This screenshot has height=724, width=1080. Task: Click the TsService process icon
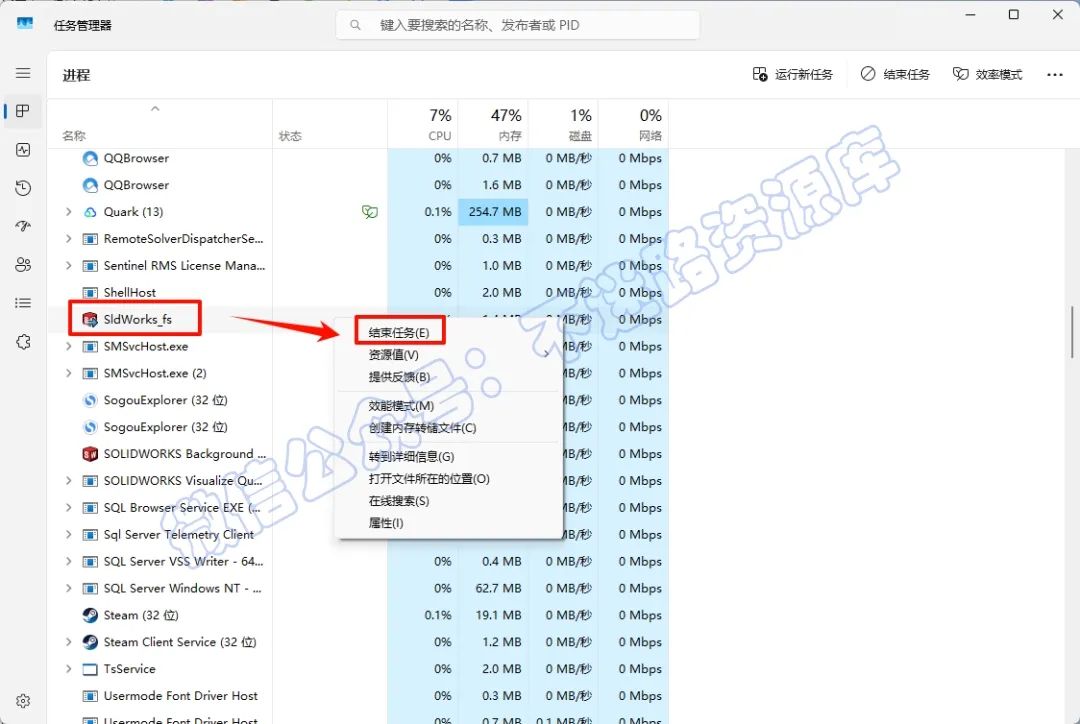pos(90,669)
